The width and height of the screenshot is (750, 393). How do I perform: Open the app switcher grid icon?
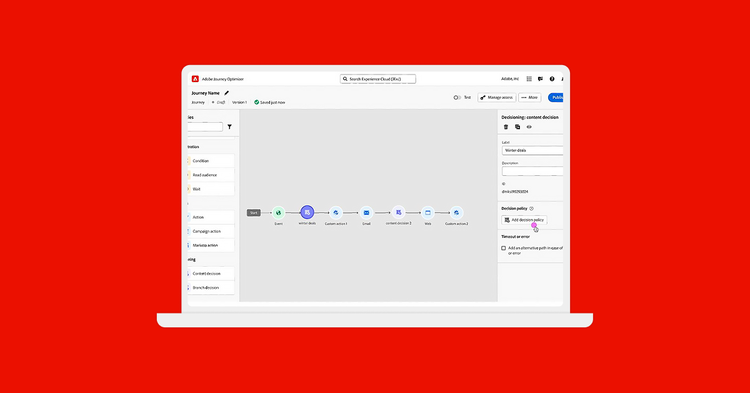(x=529, y=79)
